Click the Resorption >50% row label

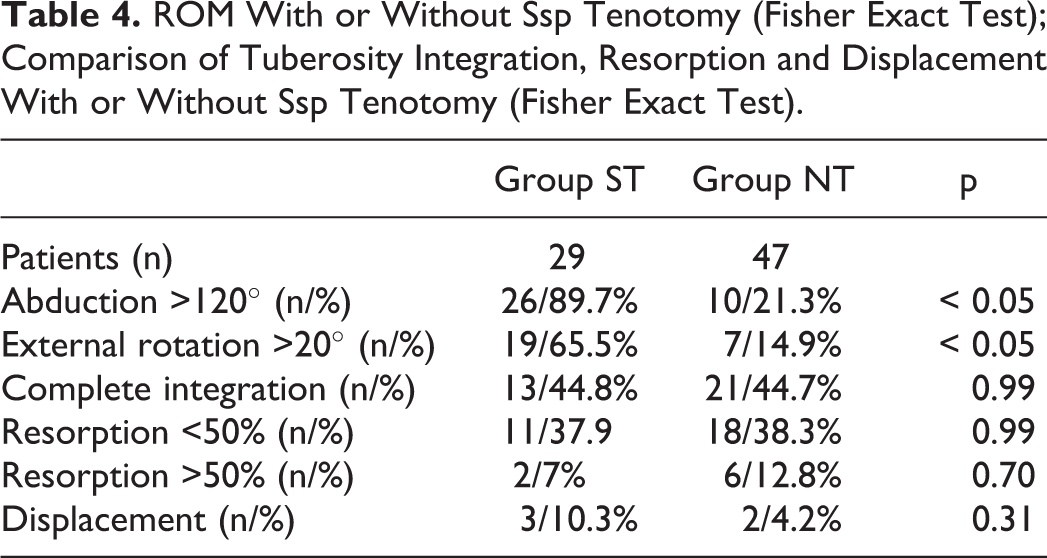tap(176, 477)
